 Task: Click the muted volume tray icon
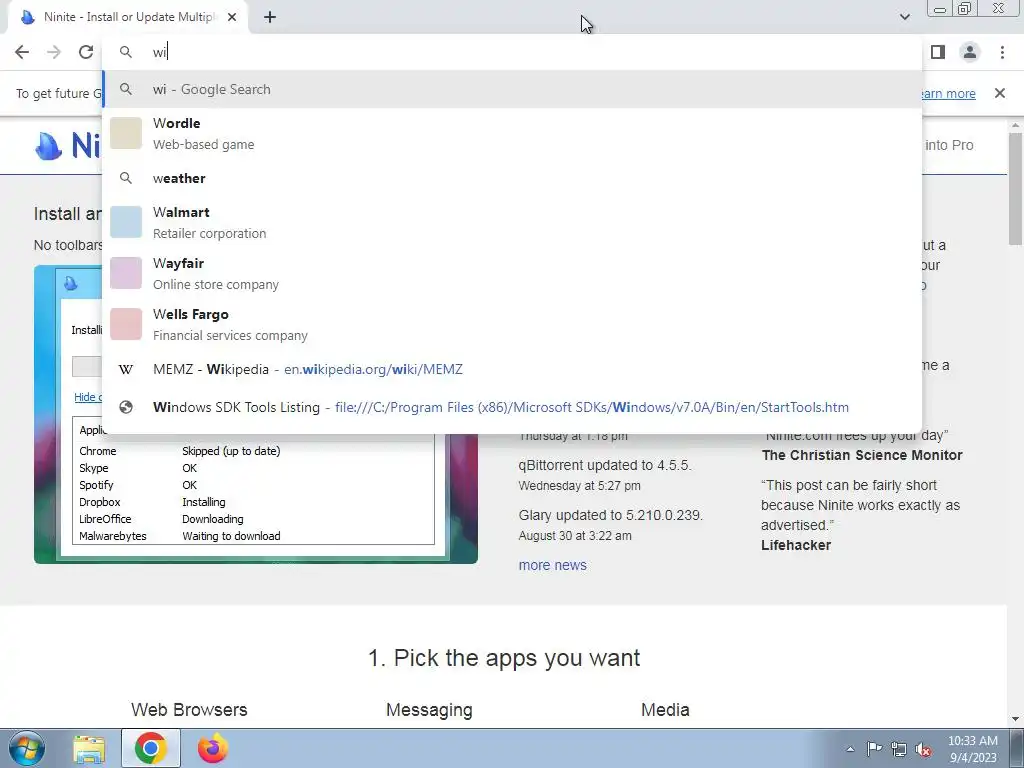tap(923, 749)
